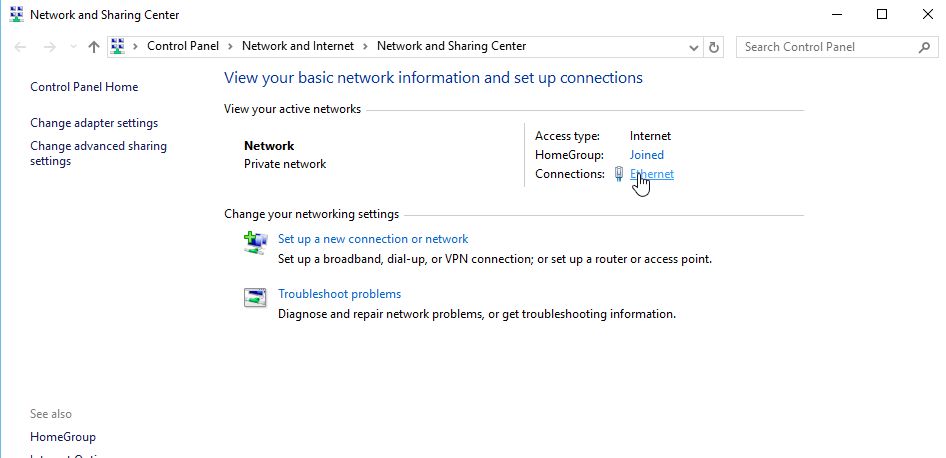946x458 pixels.
Task: Click the search magnifier icon
Action: (x=924, y=46)
